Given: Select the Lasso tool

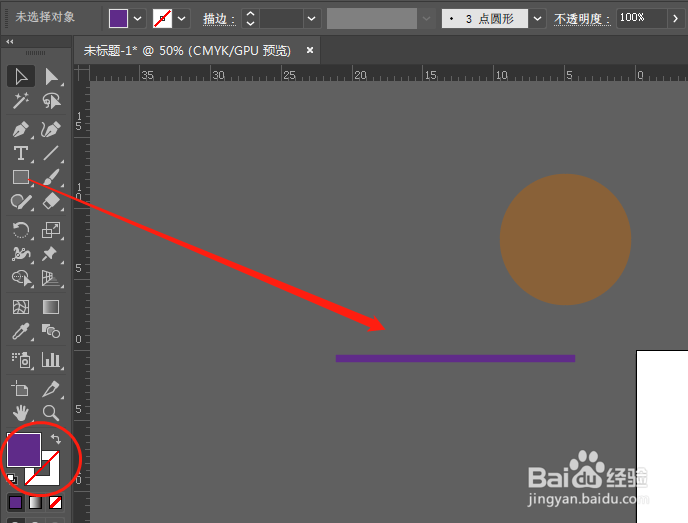Looking at the screenshot, I should click(51, 101).
